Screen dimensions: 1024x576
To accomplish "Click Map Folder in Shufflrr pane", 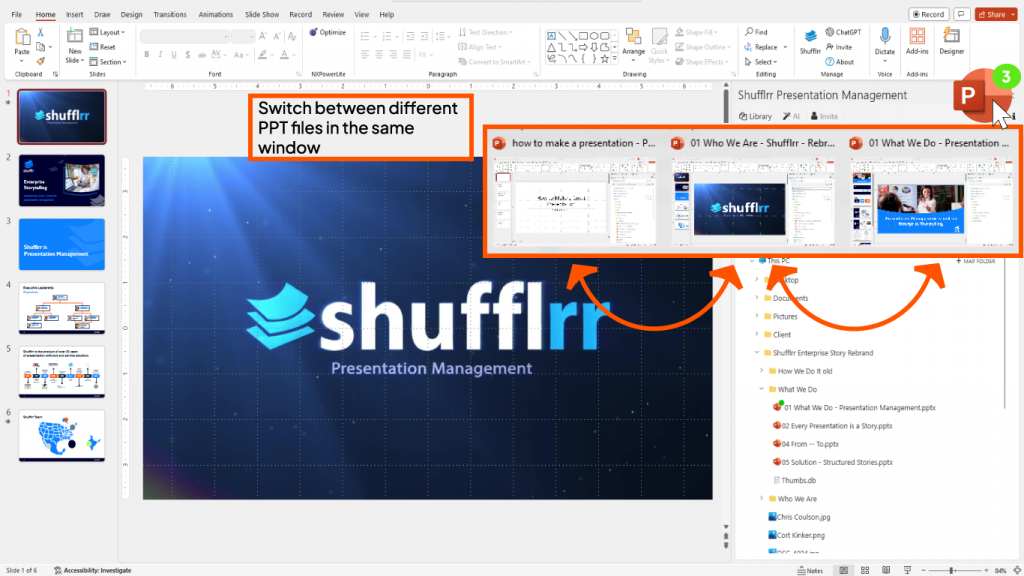I will click(976, 261).
